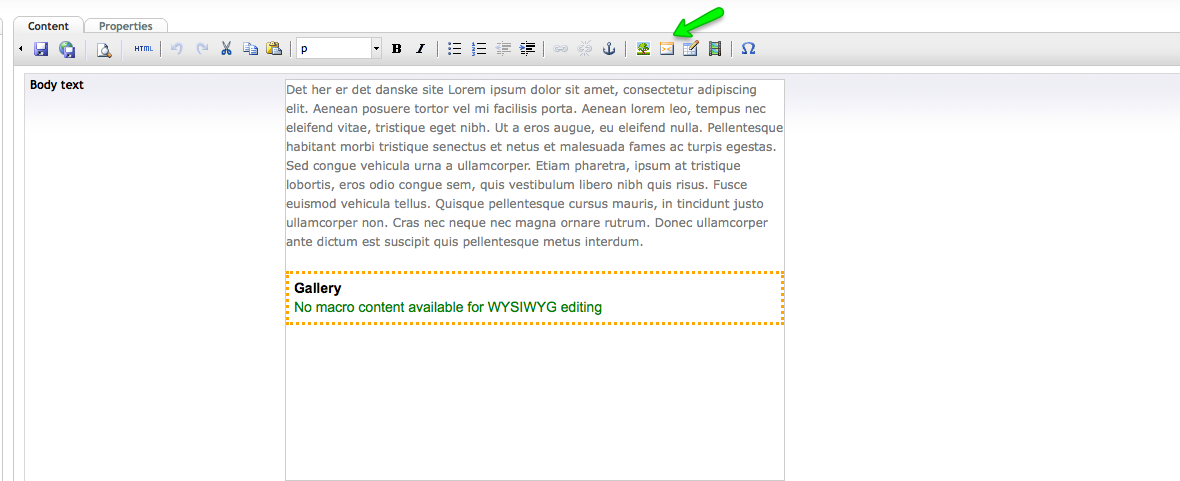Click the Insert image icon
The width and height of the screenshot is (1180, 481).
click(643, 49)
